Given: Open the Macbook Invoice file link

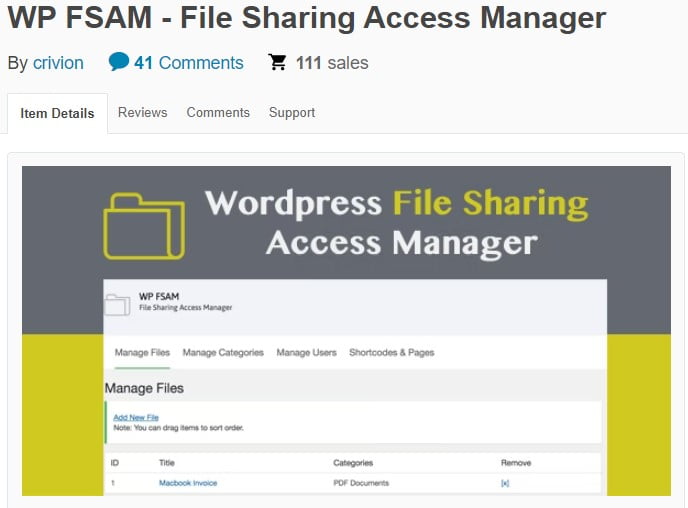Looking at the screenshot, I should click(188, 483).
